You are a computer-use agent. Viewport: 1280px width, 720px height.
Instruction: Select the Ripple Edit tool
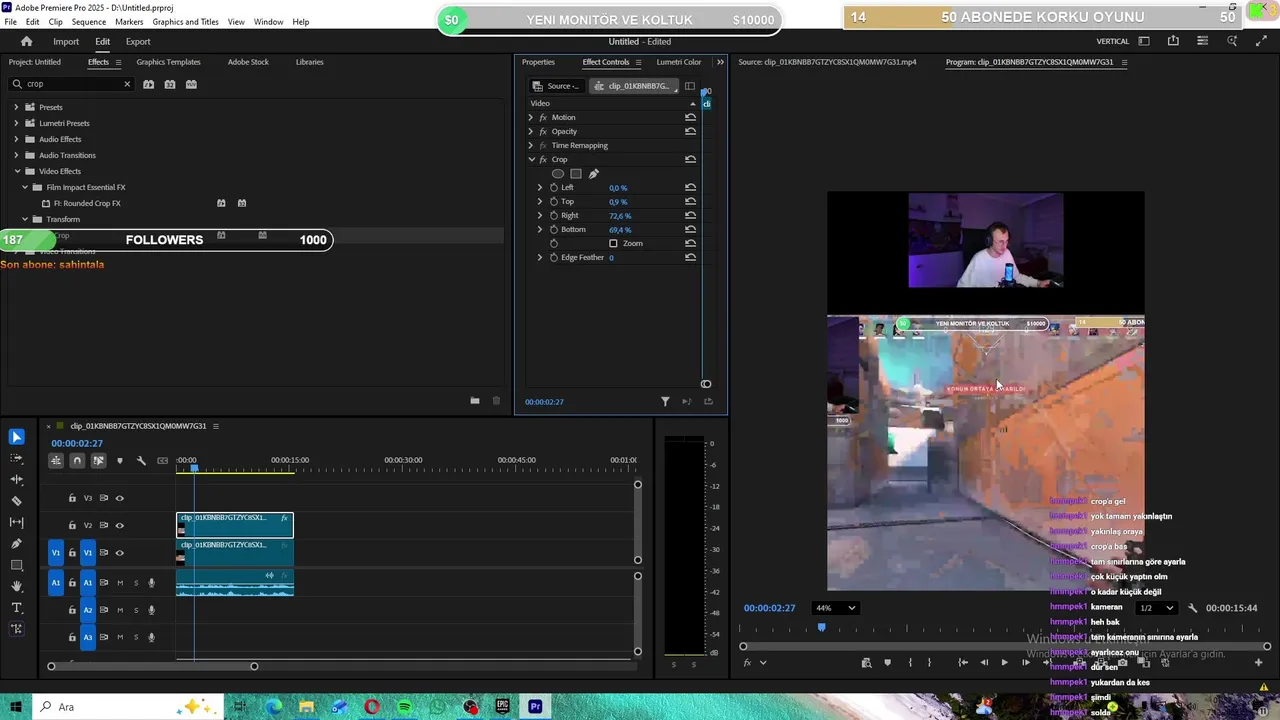click(16, 480)
